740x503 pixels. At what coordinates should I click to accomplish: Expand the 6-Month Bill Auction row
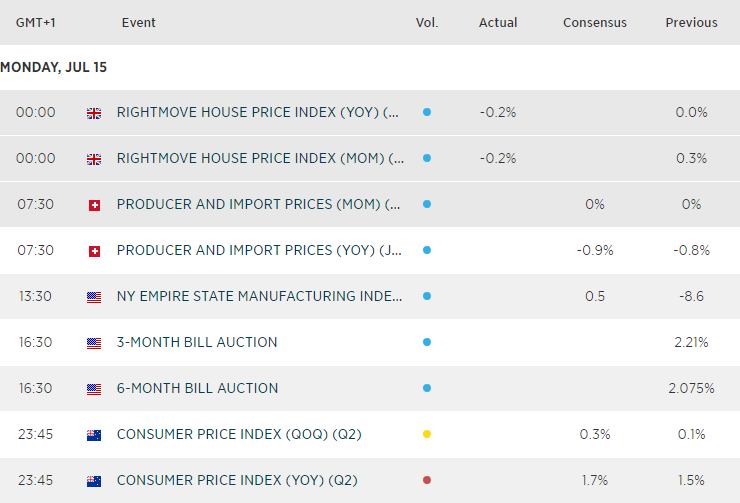point(197,388)
